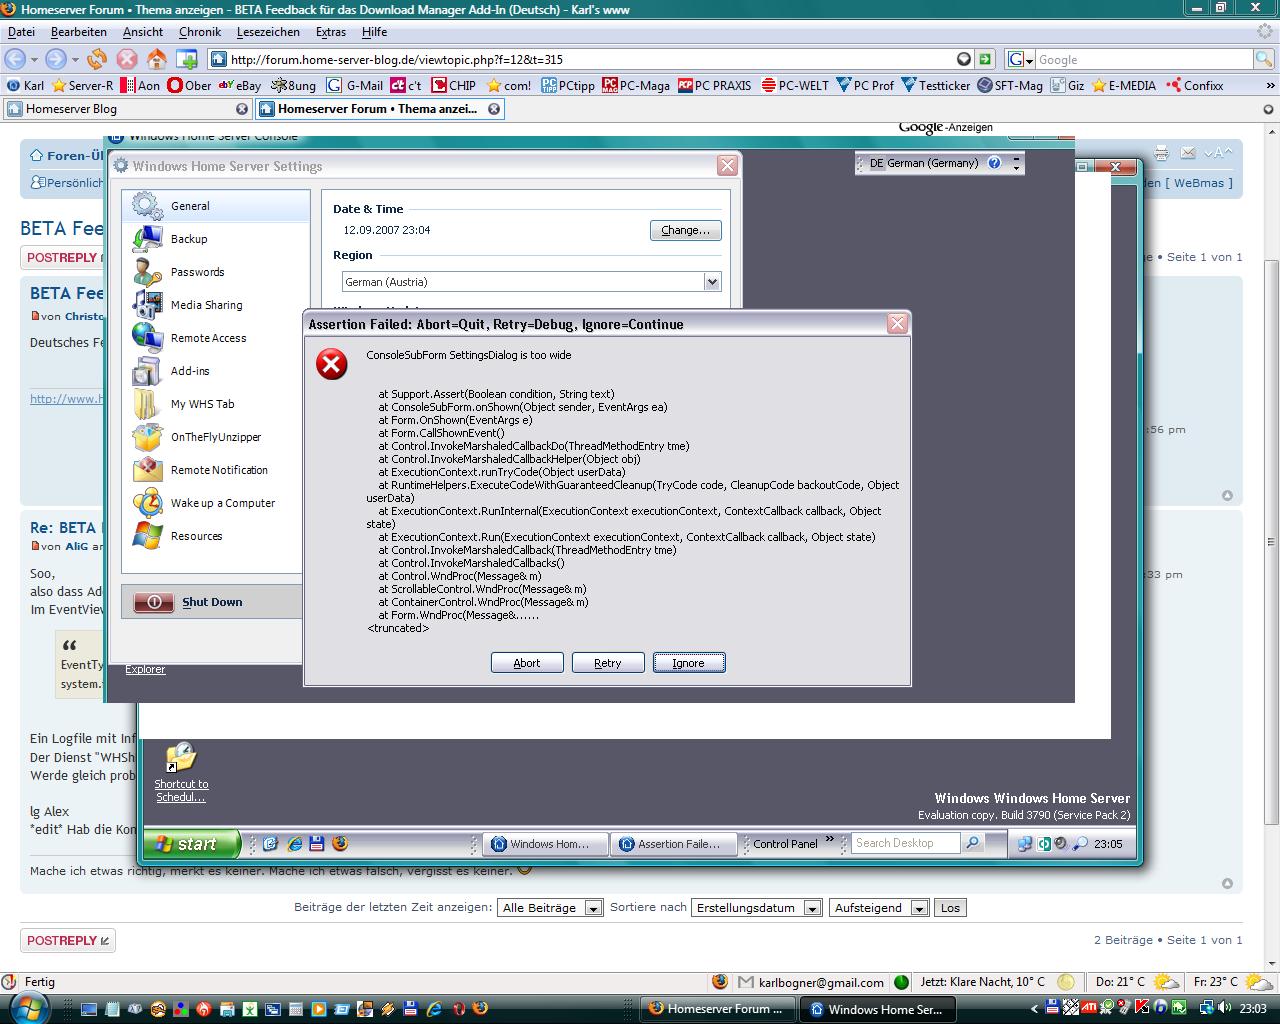The height and width of the screenshot is (1024, 1280).
Task: Click Firefox icon in remote desktop quick launch
Action: 340,843
